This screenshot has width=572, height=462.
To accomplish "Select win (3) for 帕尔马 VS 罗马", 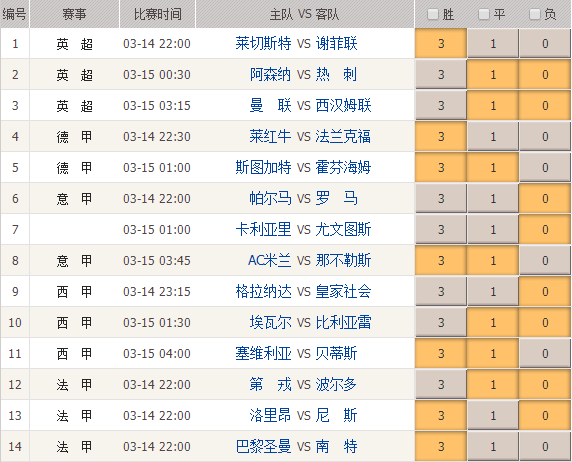I will click(x=441, y=199).
